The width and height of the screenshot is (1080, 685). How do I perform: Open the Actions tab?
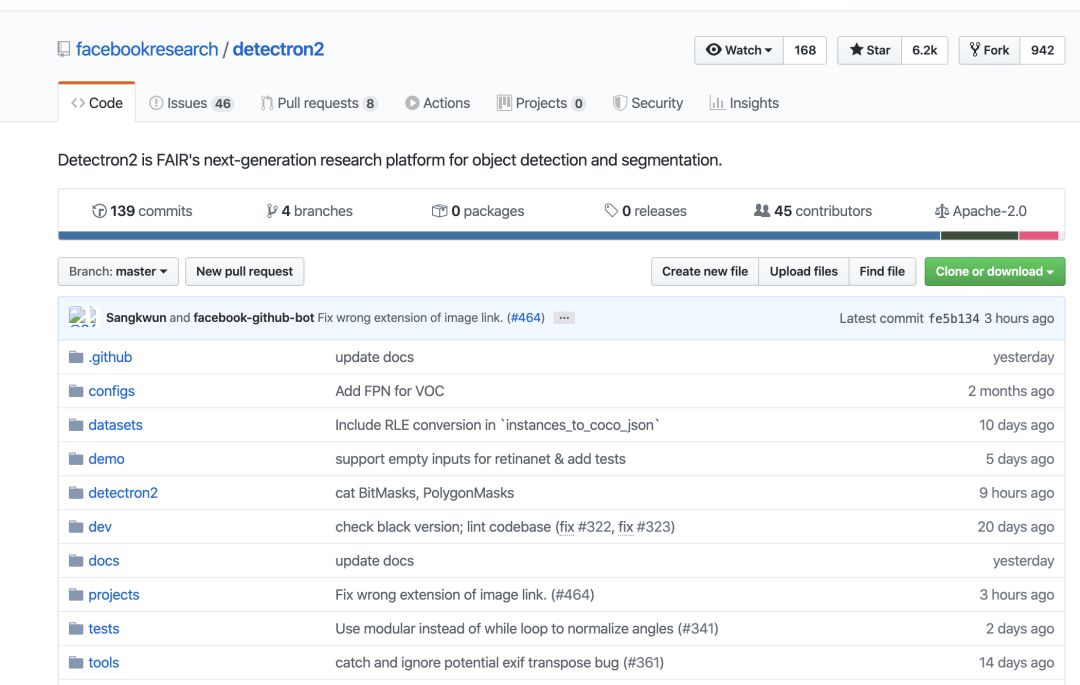(x=438, y=103)
